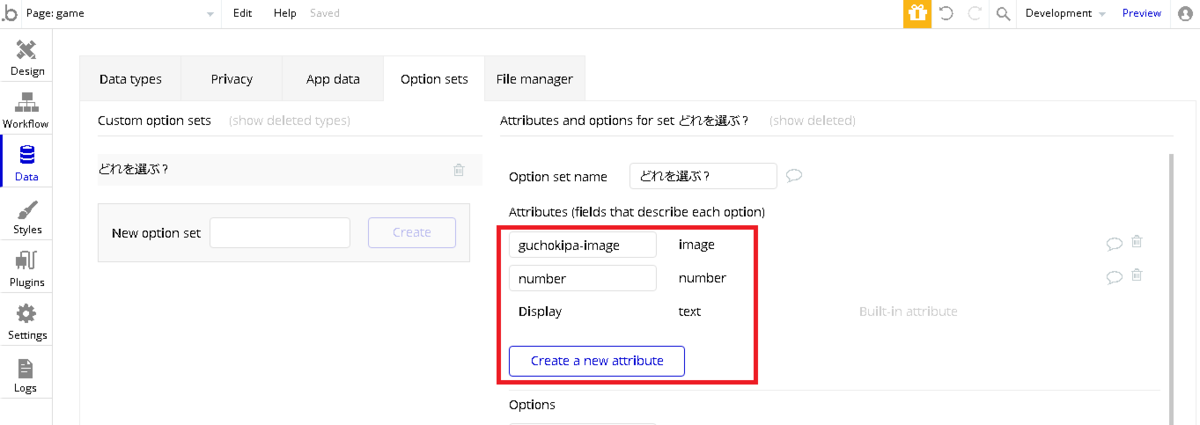The height and width of the screenshot is (425, 1200).
Task: Click the orange gift icon
Action: point(917,13)
